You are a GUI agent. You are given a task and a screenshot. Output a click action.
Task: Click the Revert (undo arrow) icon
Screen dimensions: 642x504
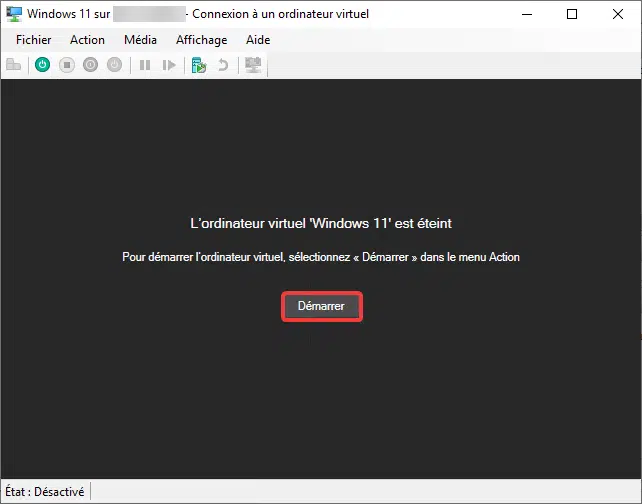[x=223, y=65]
